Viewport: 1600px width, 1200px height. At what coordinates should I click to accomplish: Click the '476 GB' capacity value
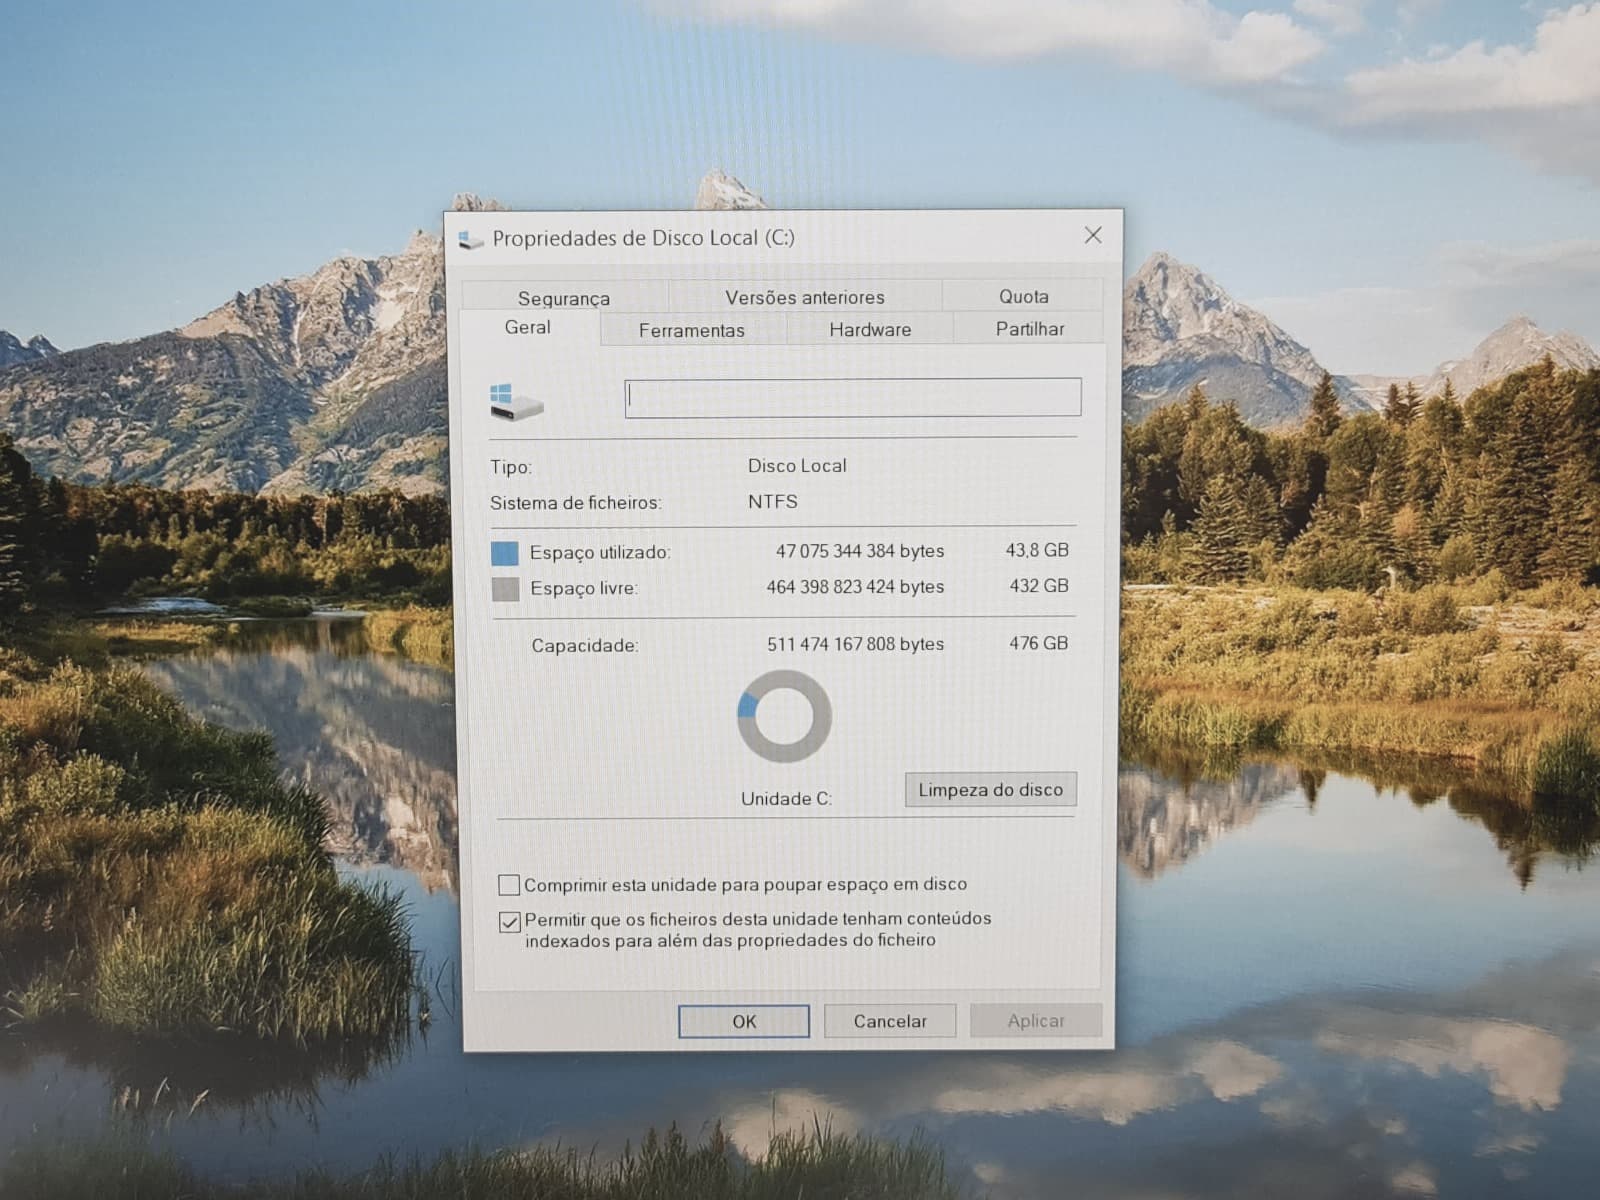1039,643
